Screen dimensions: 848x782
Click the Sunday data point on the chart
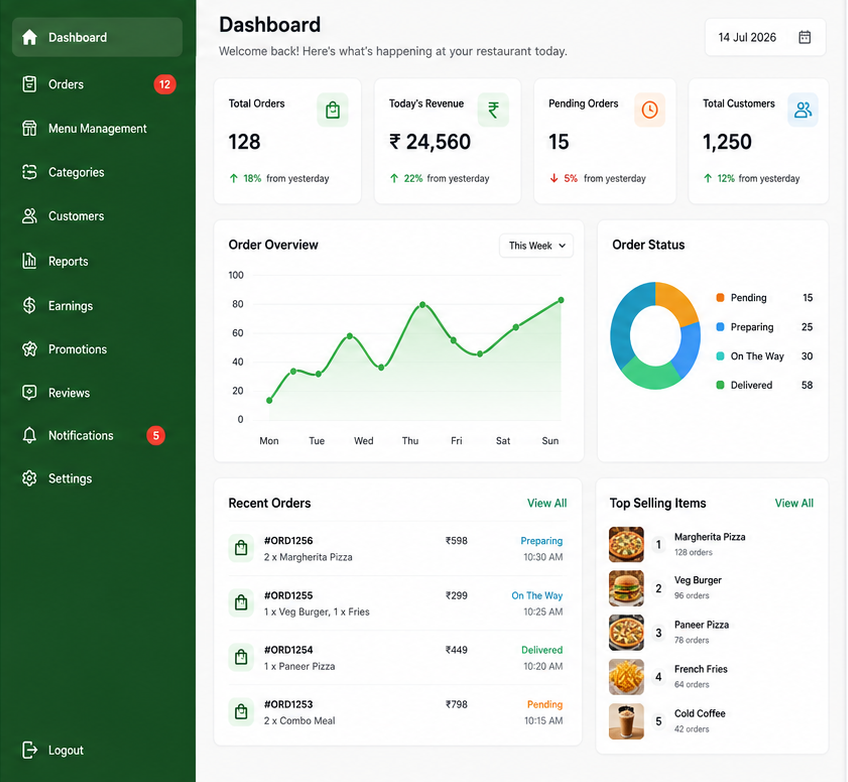point(561,300)
